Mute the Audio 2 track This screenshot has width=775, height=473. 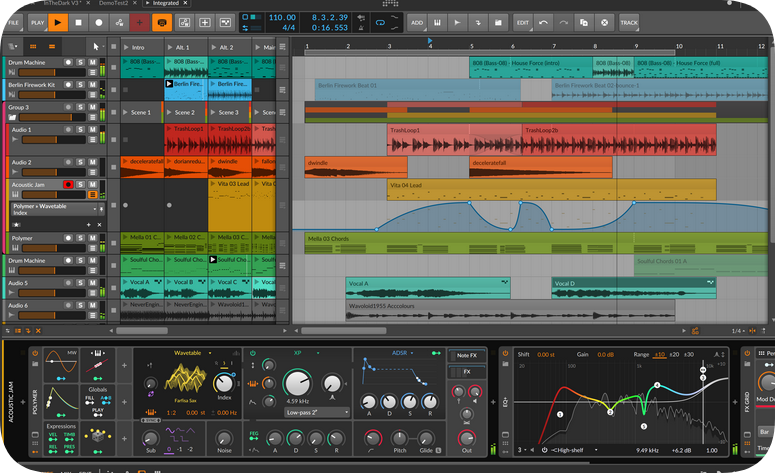tap(92, 162)
